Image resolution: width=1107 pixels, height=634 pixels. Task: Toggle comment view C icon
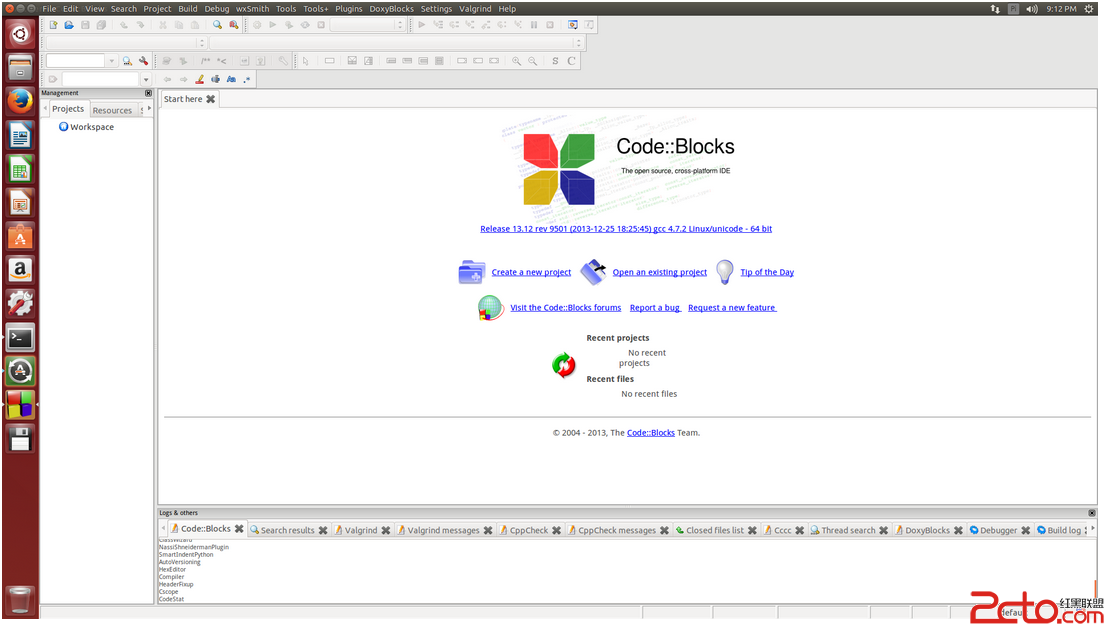point(571,61)
